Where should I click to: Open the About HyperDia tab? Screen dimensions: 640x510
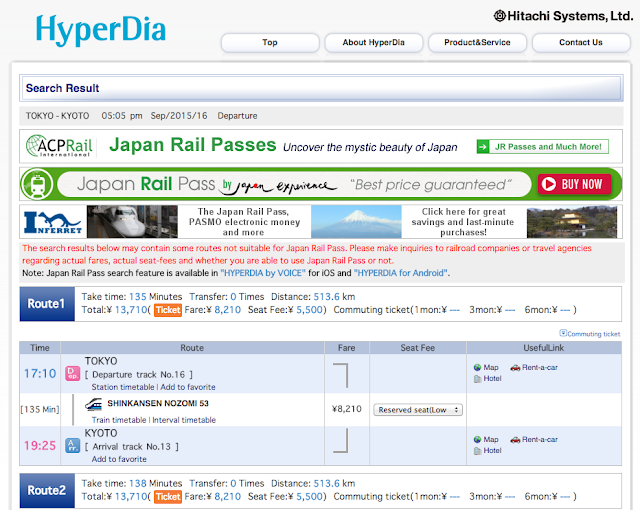[x=373, y=42]
